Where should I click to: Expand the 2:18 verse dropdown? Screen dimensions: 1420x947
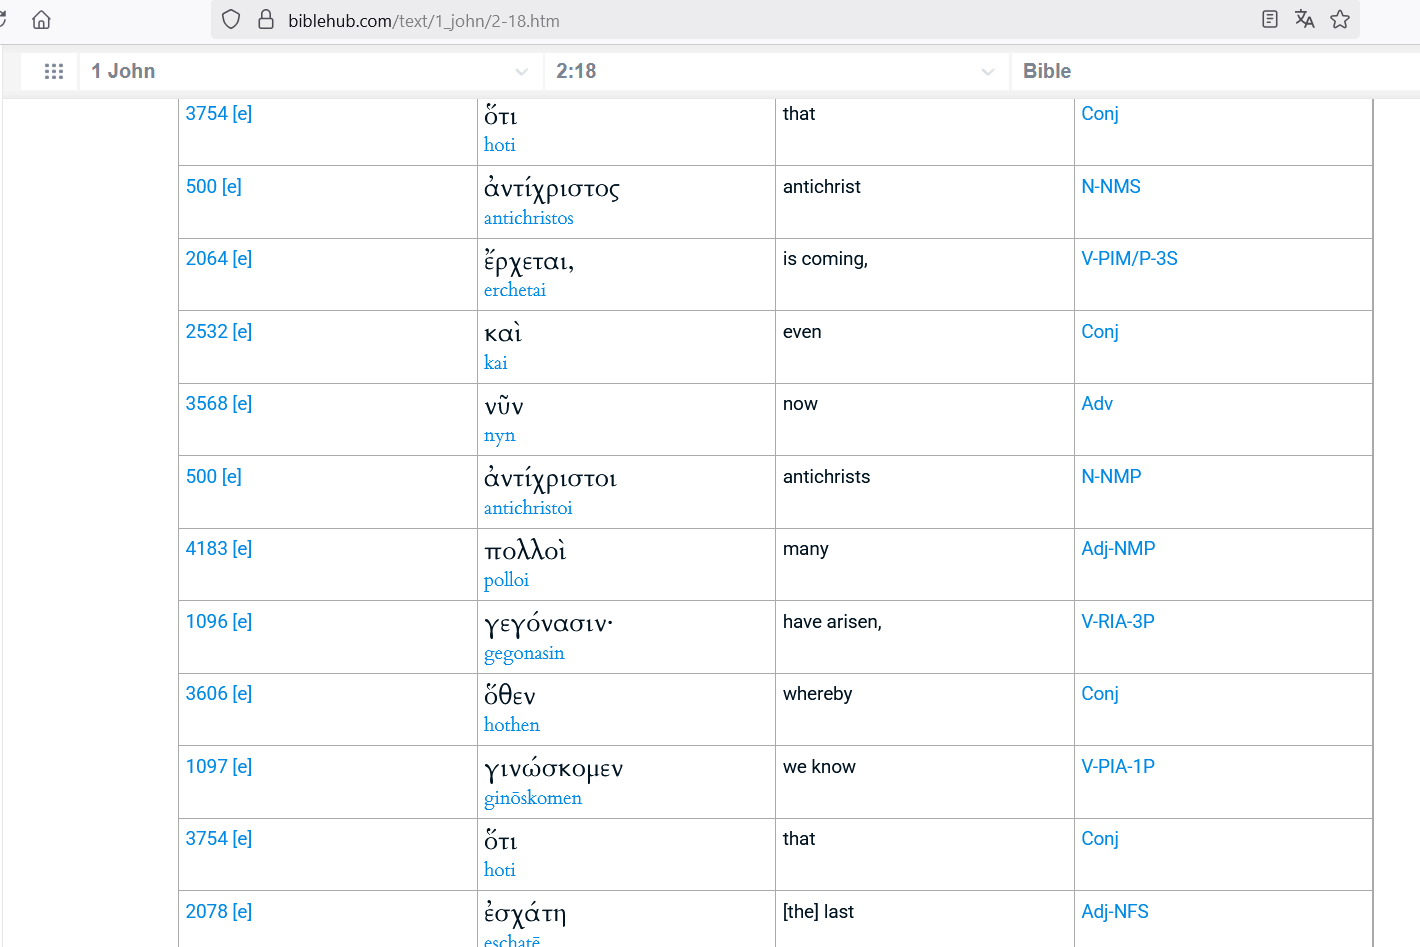(x=776, y=71)
